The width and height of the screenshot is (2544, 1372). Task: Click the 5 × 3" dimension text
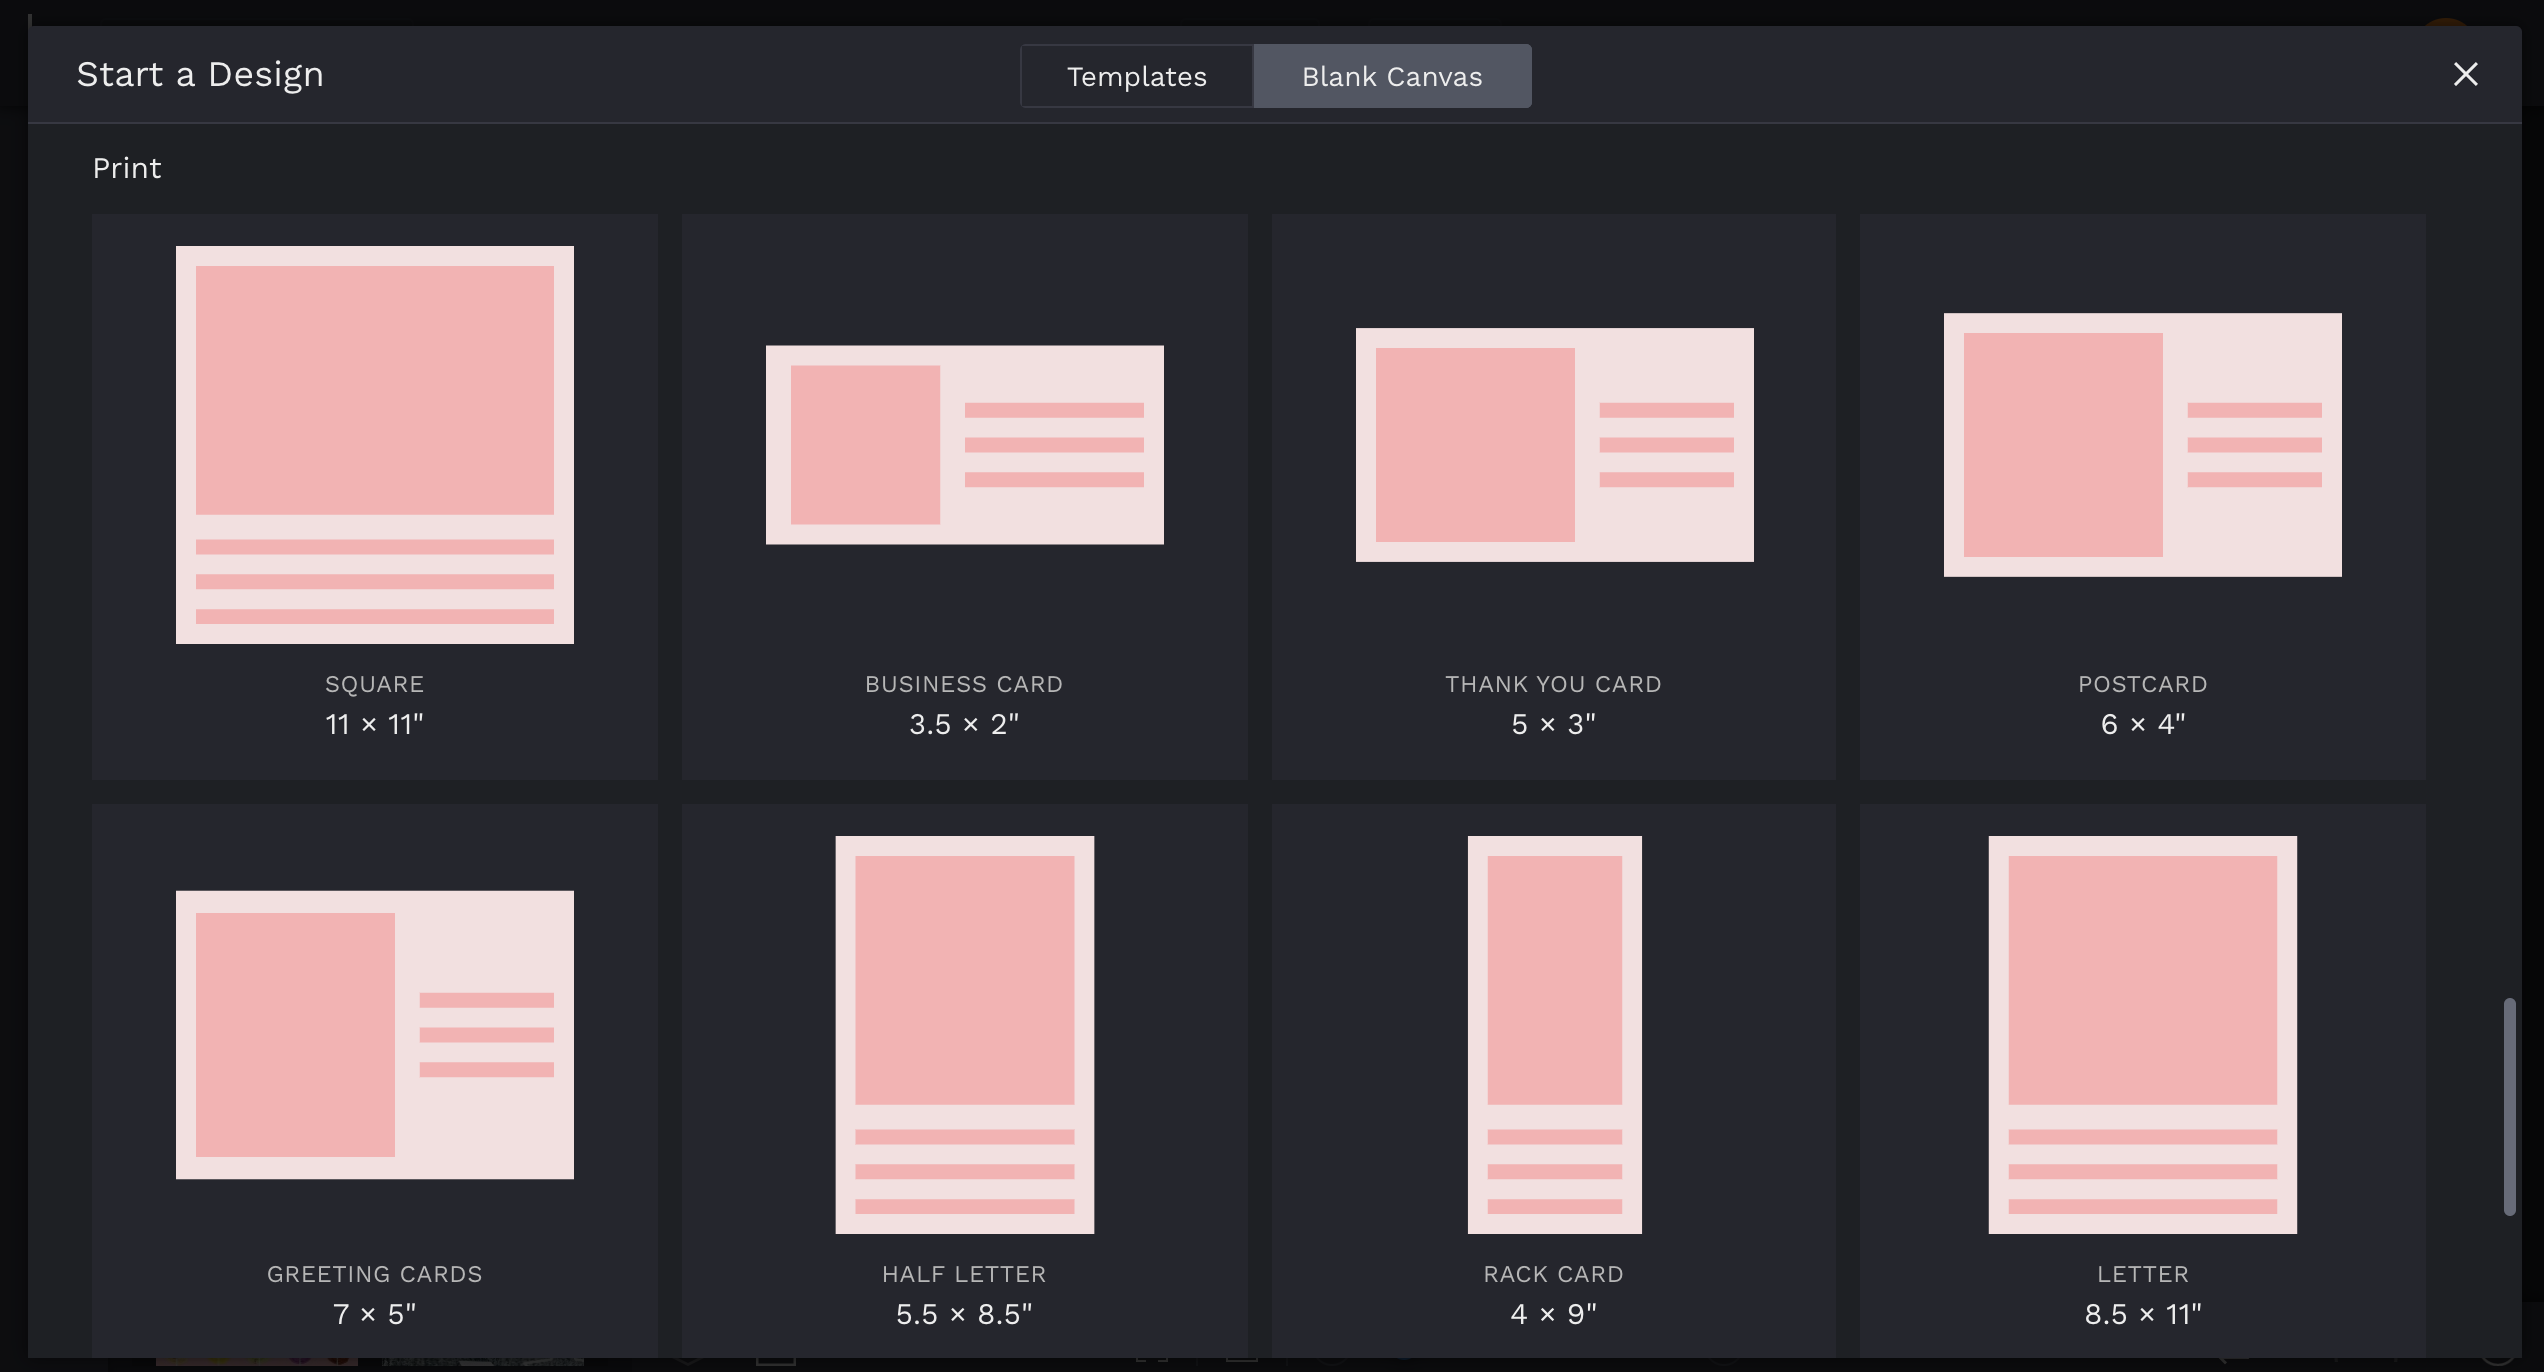(1553, 724)
